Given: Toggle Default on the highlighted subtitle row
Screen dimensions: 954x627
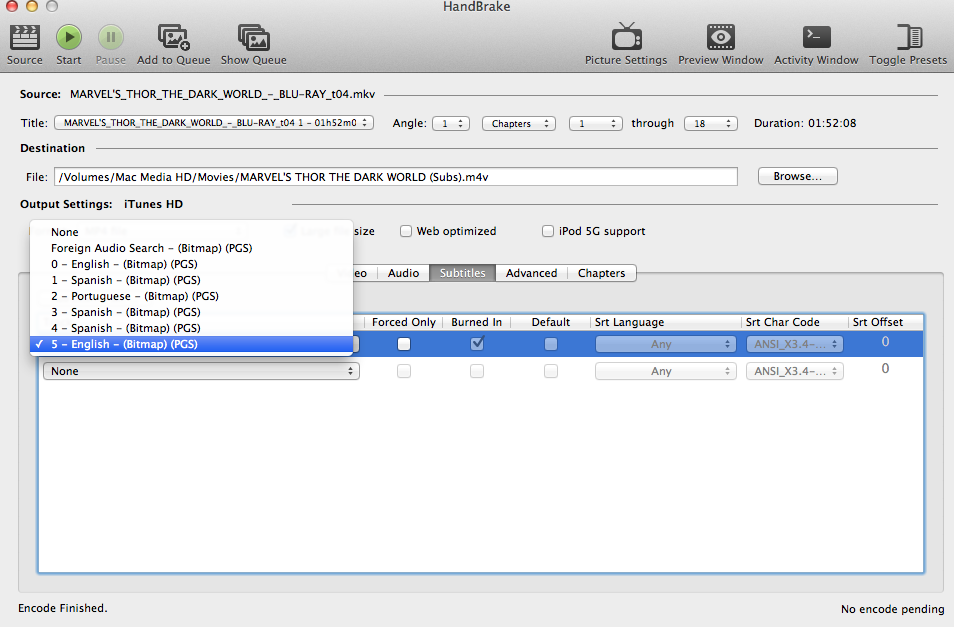Looking at the screenshot, I should click(x=551, y=344).
